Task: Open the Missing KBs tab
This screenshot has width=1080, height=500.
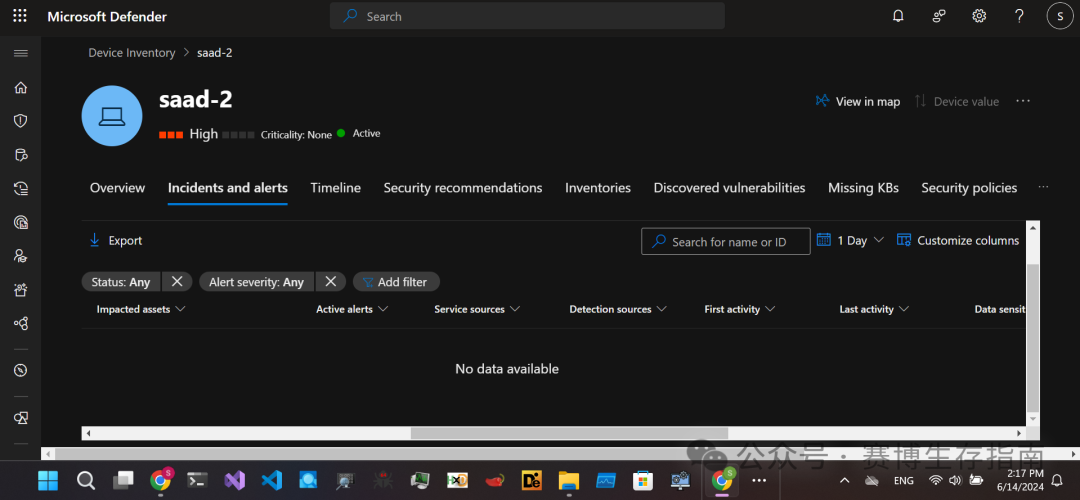Action: tap(863, 188)
